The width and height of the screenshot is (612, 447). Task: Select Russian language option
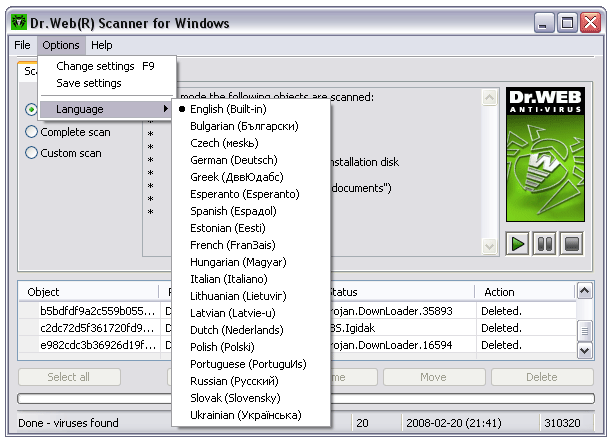[x=251, y=381]
